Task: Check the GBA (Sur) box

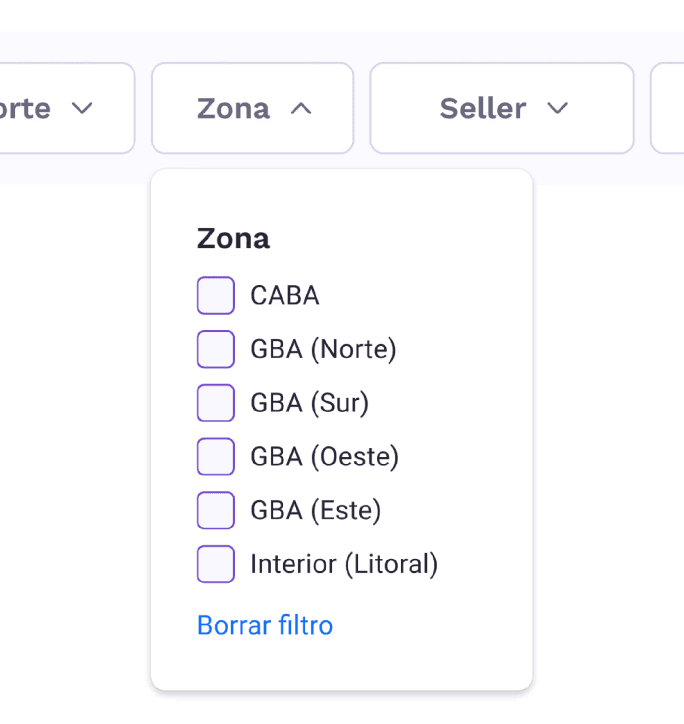Action: (216, 403)
